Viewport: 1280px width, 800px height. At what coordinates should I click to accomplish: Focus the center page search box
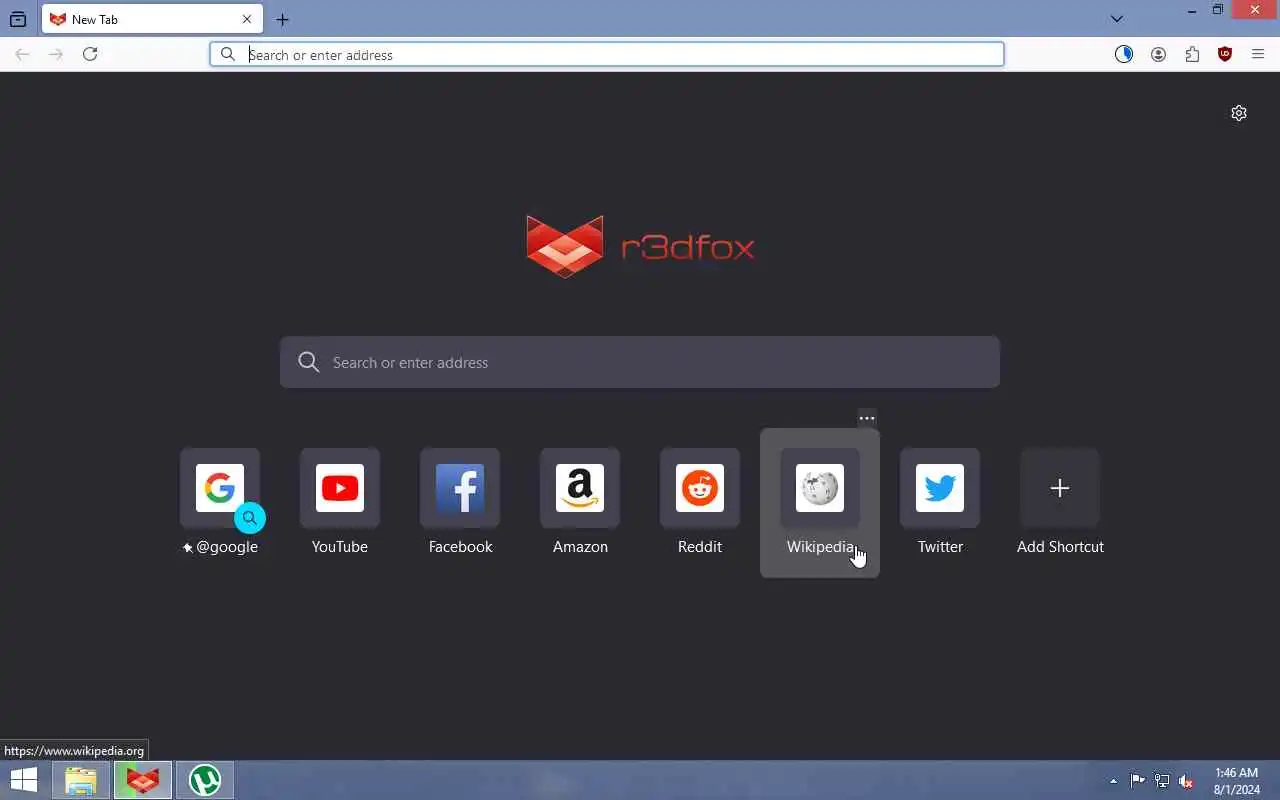(x=640, y=362)
